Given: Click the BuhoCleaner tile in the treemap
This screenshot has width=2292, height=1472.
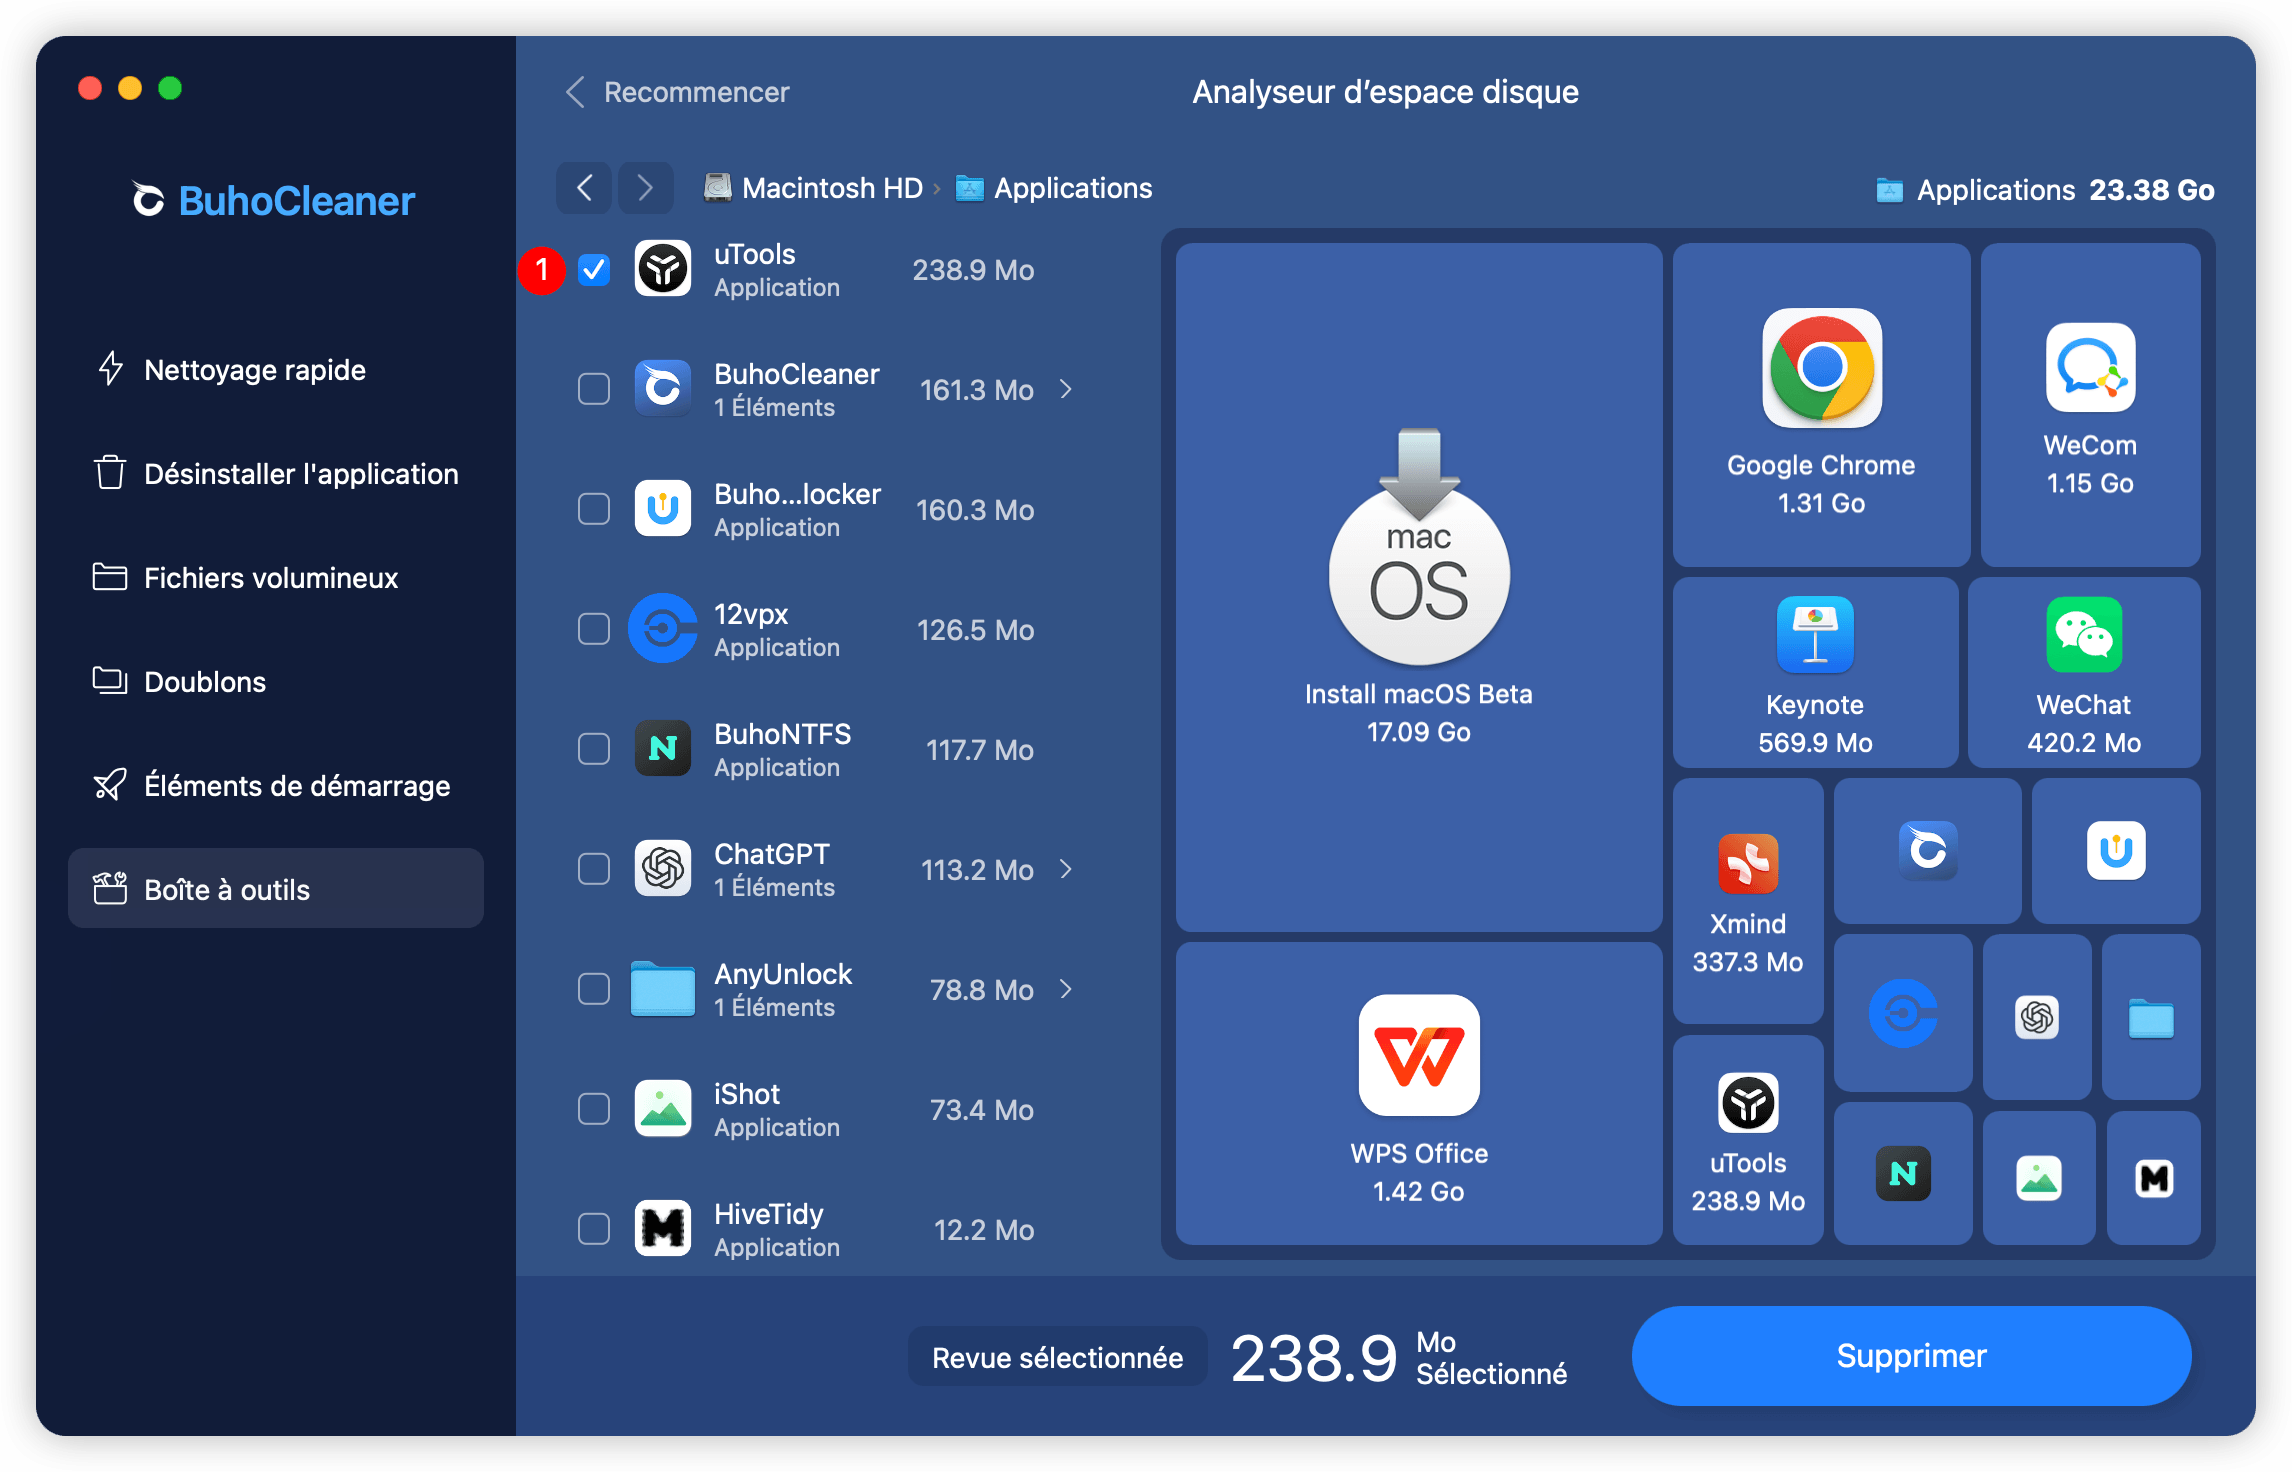Looking at the screenshot, I should coord(1928,851).
